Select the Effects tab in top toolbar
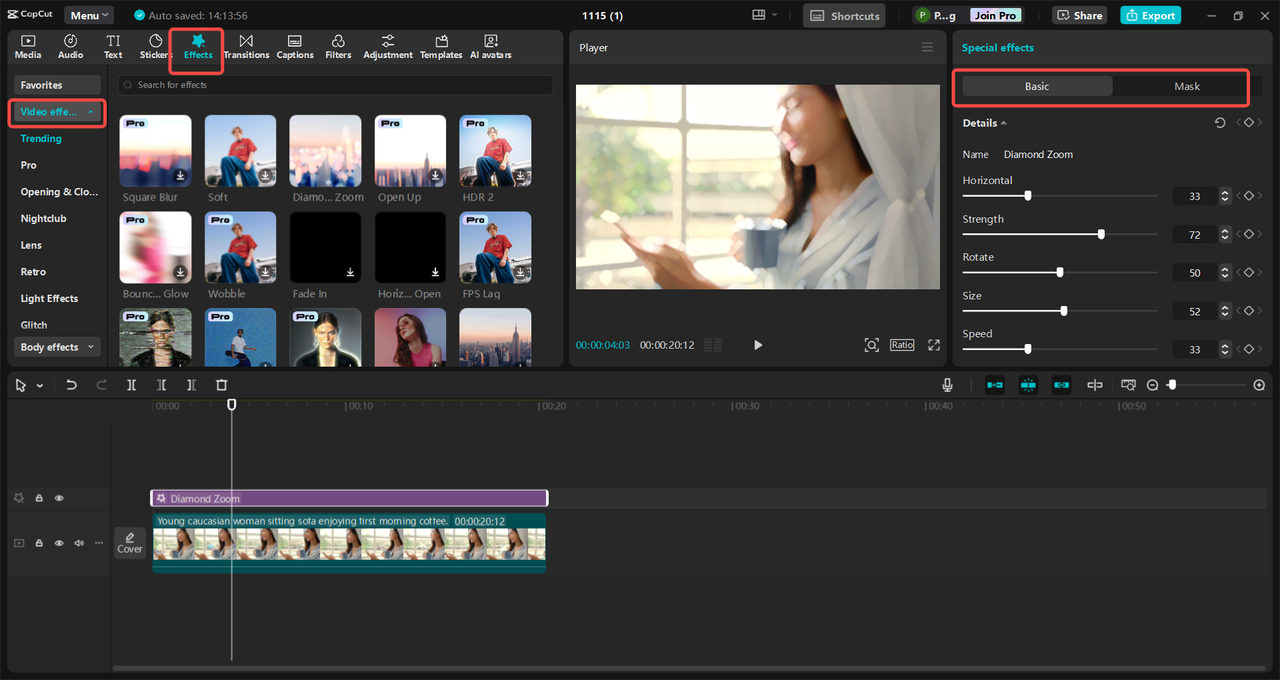1280x680 pixels. tap(198, 46)
